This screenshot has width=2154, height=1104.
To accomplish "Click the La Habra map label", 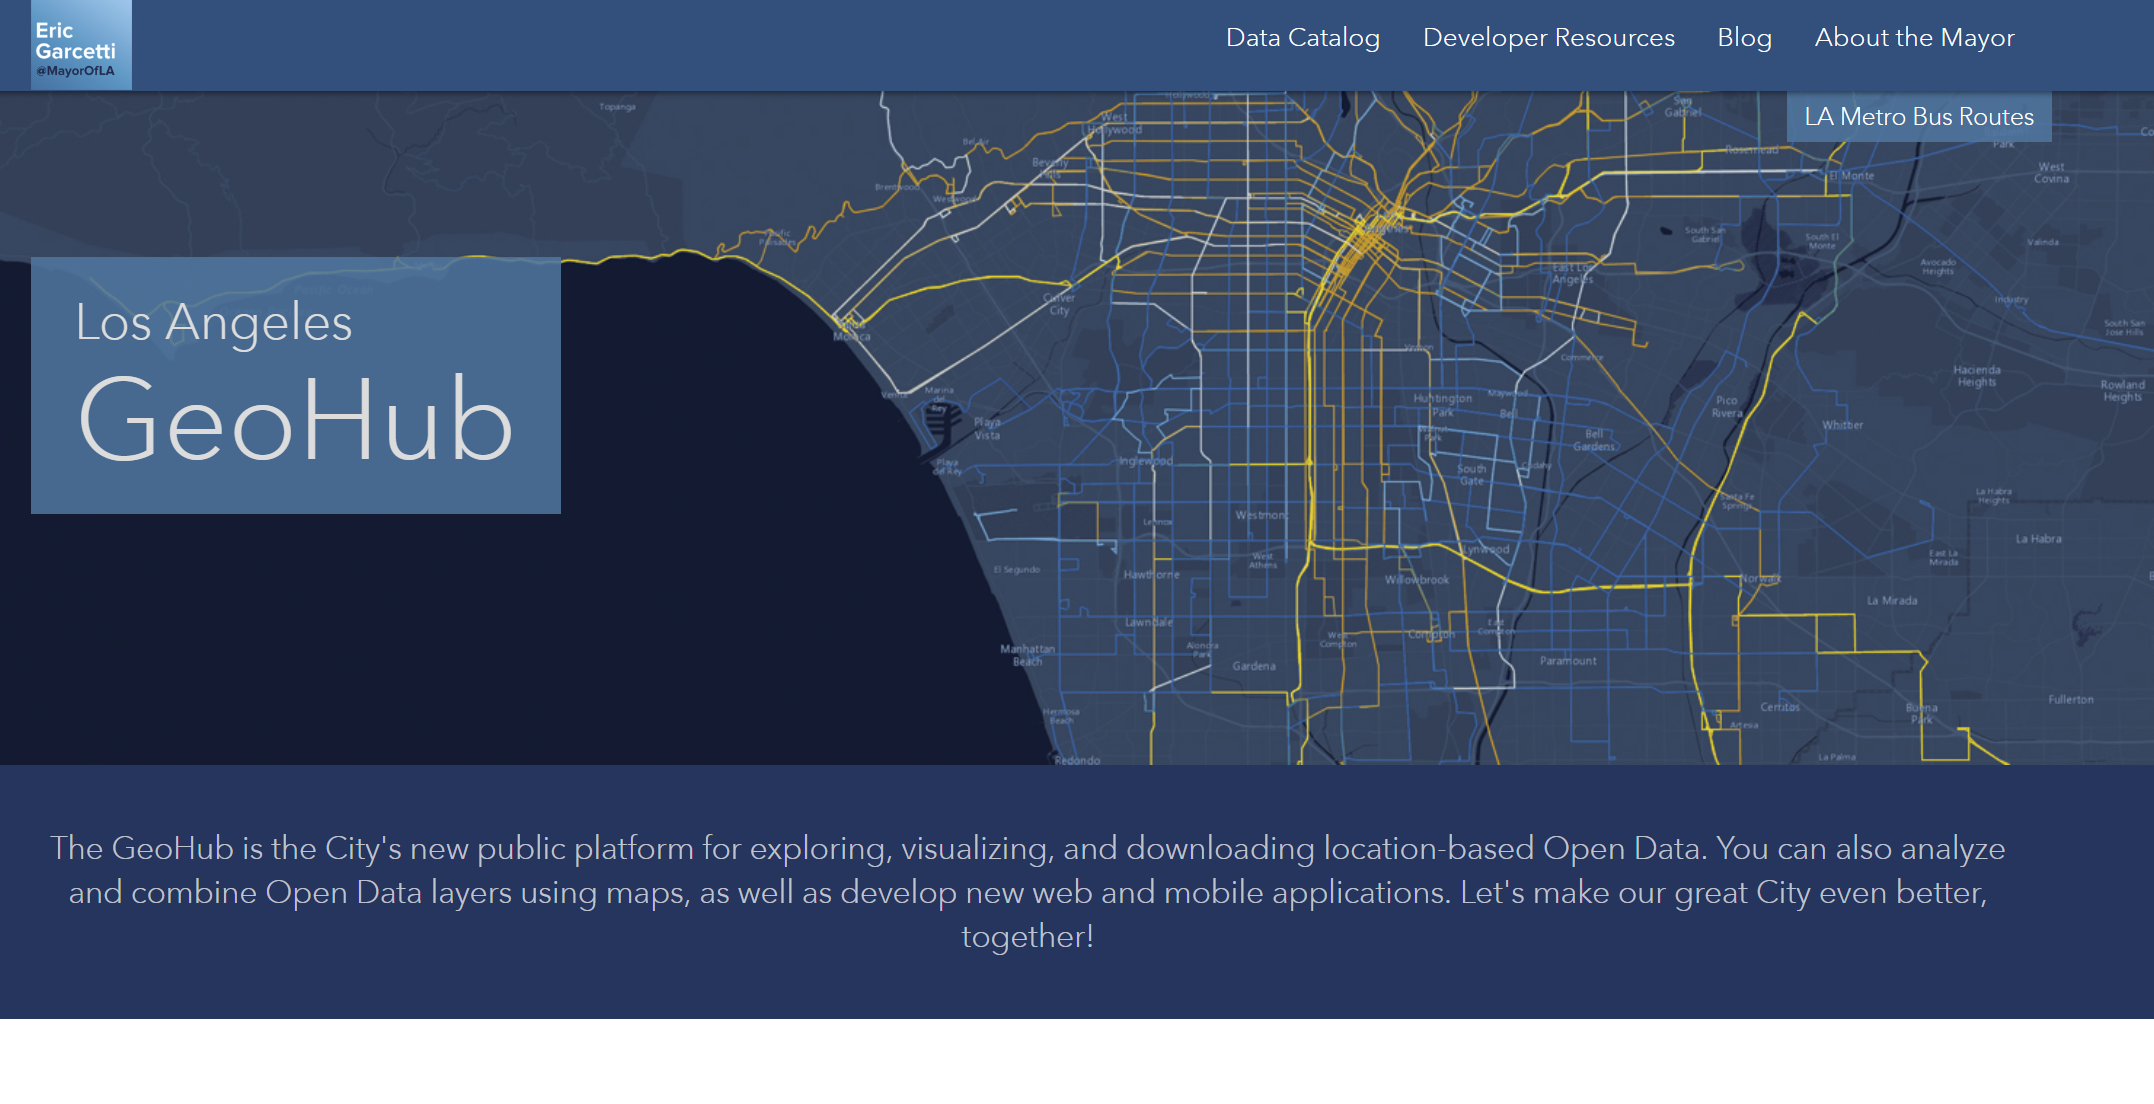I will click(x=2038, y=539).
